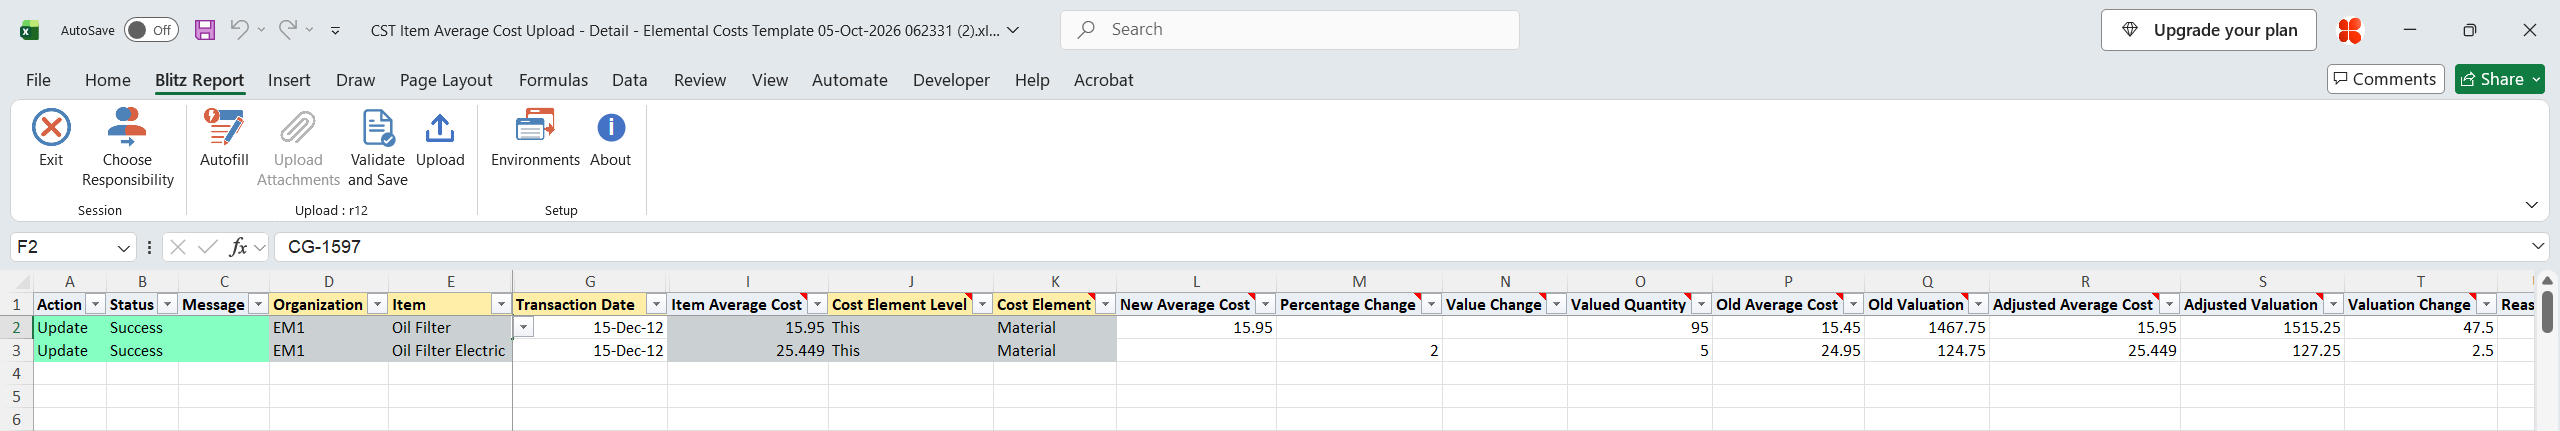Click the Automate tab
Screen dimensions: 2560x431
click(x=850, y=80)
